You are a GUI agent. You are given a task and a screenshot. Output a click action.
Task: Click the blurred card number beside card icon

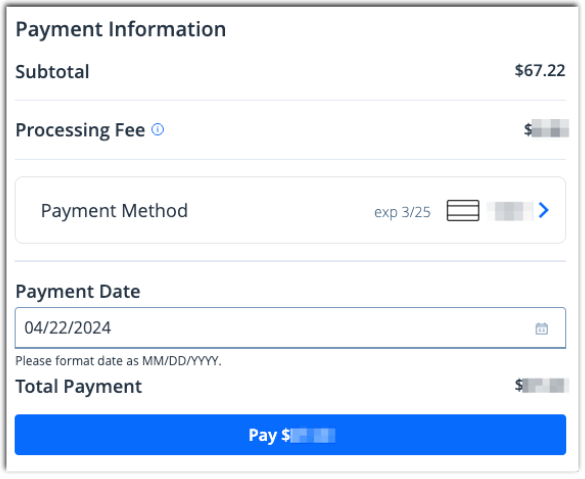tap(510, 211)
